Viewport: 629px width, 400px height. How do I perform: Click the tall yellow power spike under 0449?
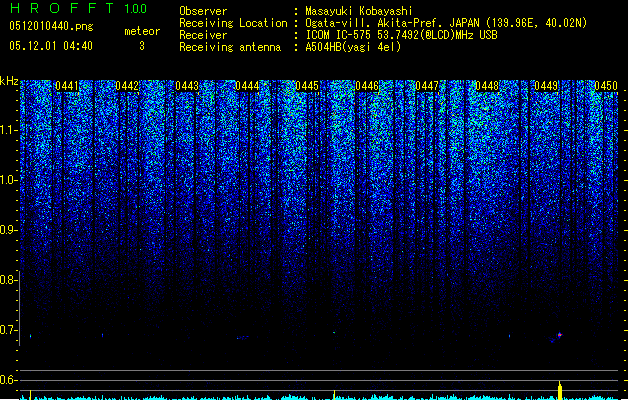[560, 390]
